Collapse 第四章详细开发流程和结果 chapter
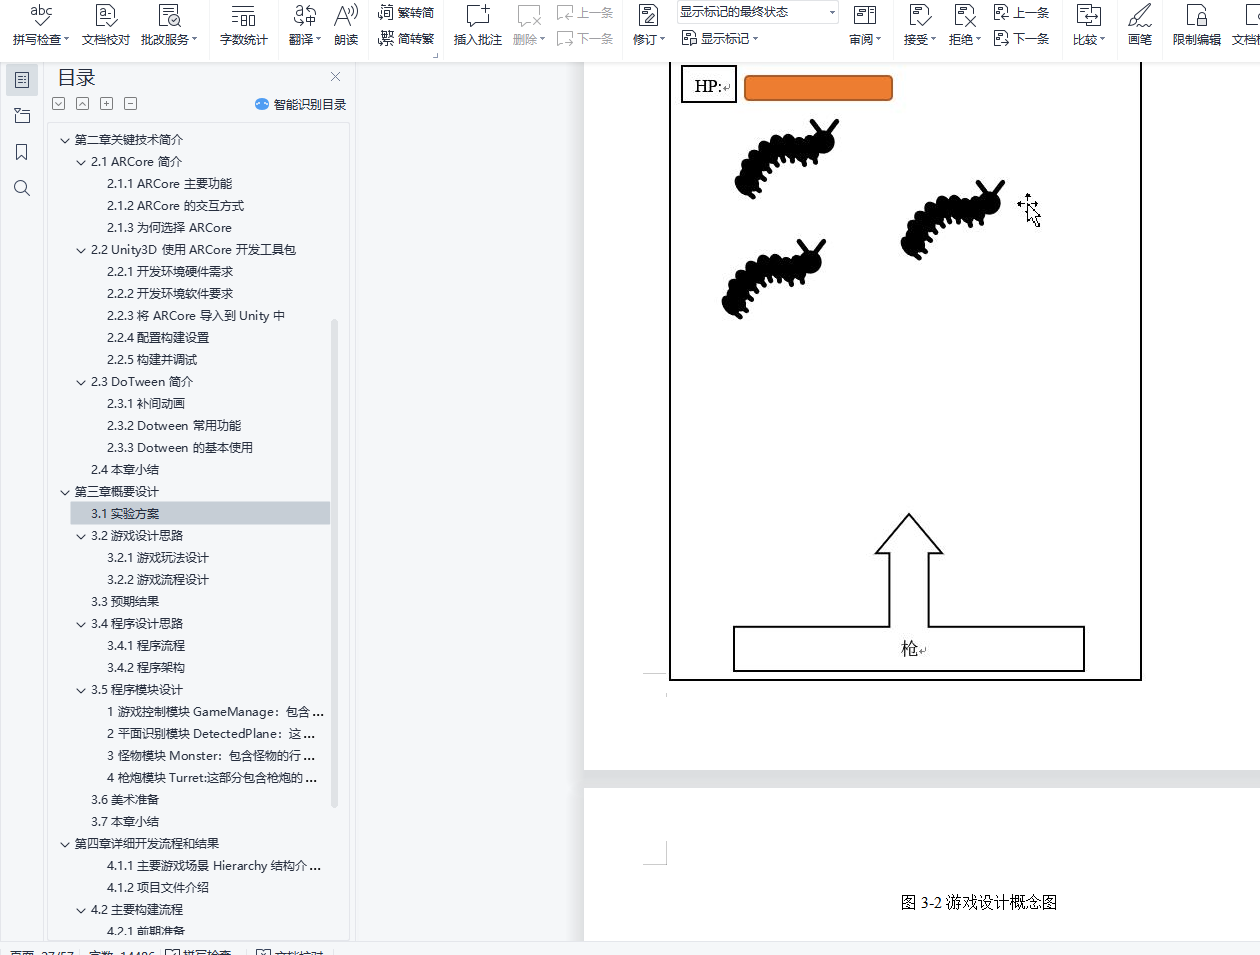The height and width of the screenshot is (955, 1260). pos(65,844)
